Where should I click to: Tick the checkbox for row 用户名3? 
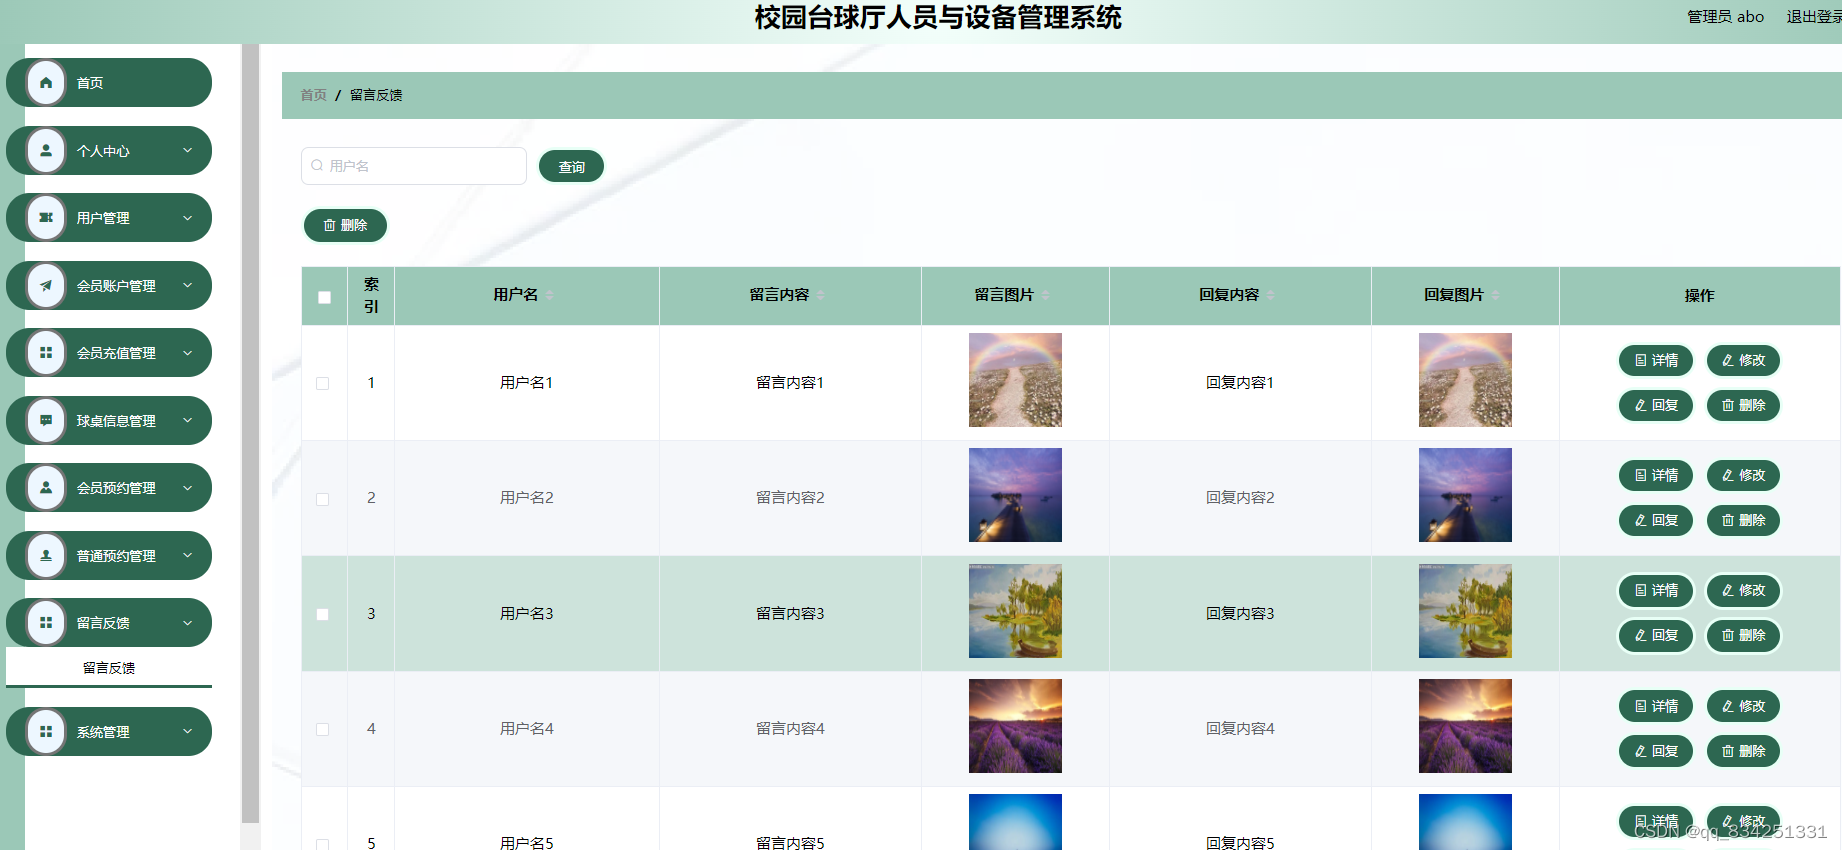coord(322,614)
